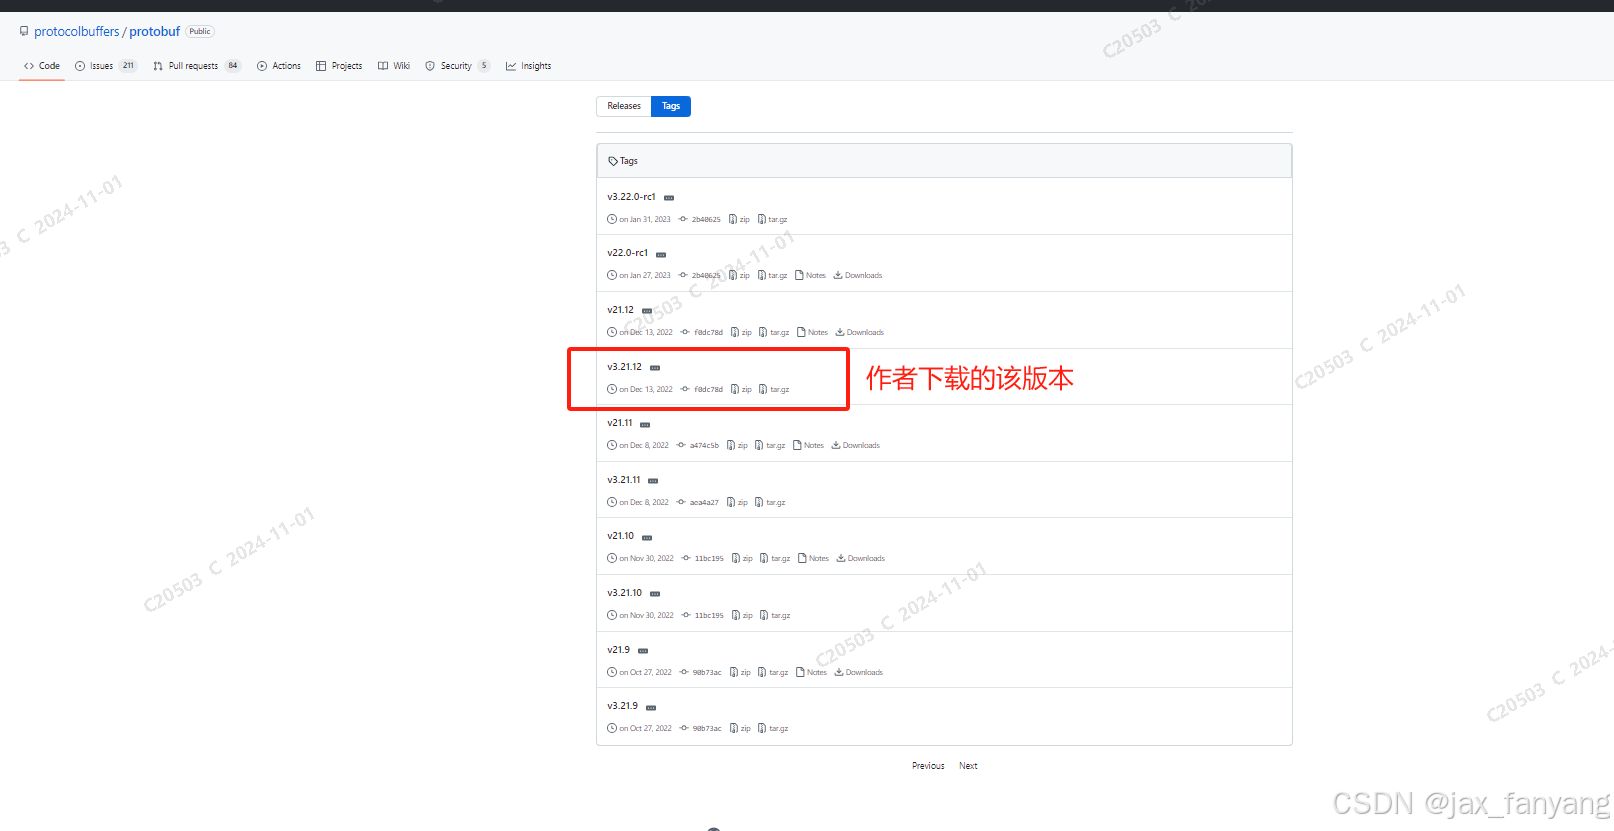
Task: Expand the v22.0-rc1 tag ellipsis
Action: click(661, 254)
